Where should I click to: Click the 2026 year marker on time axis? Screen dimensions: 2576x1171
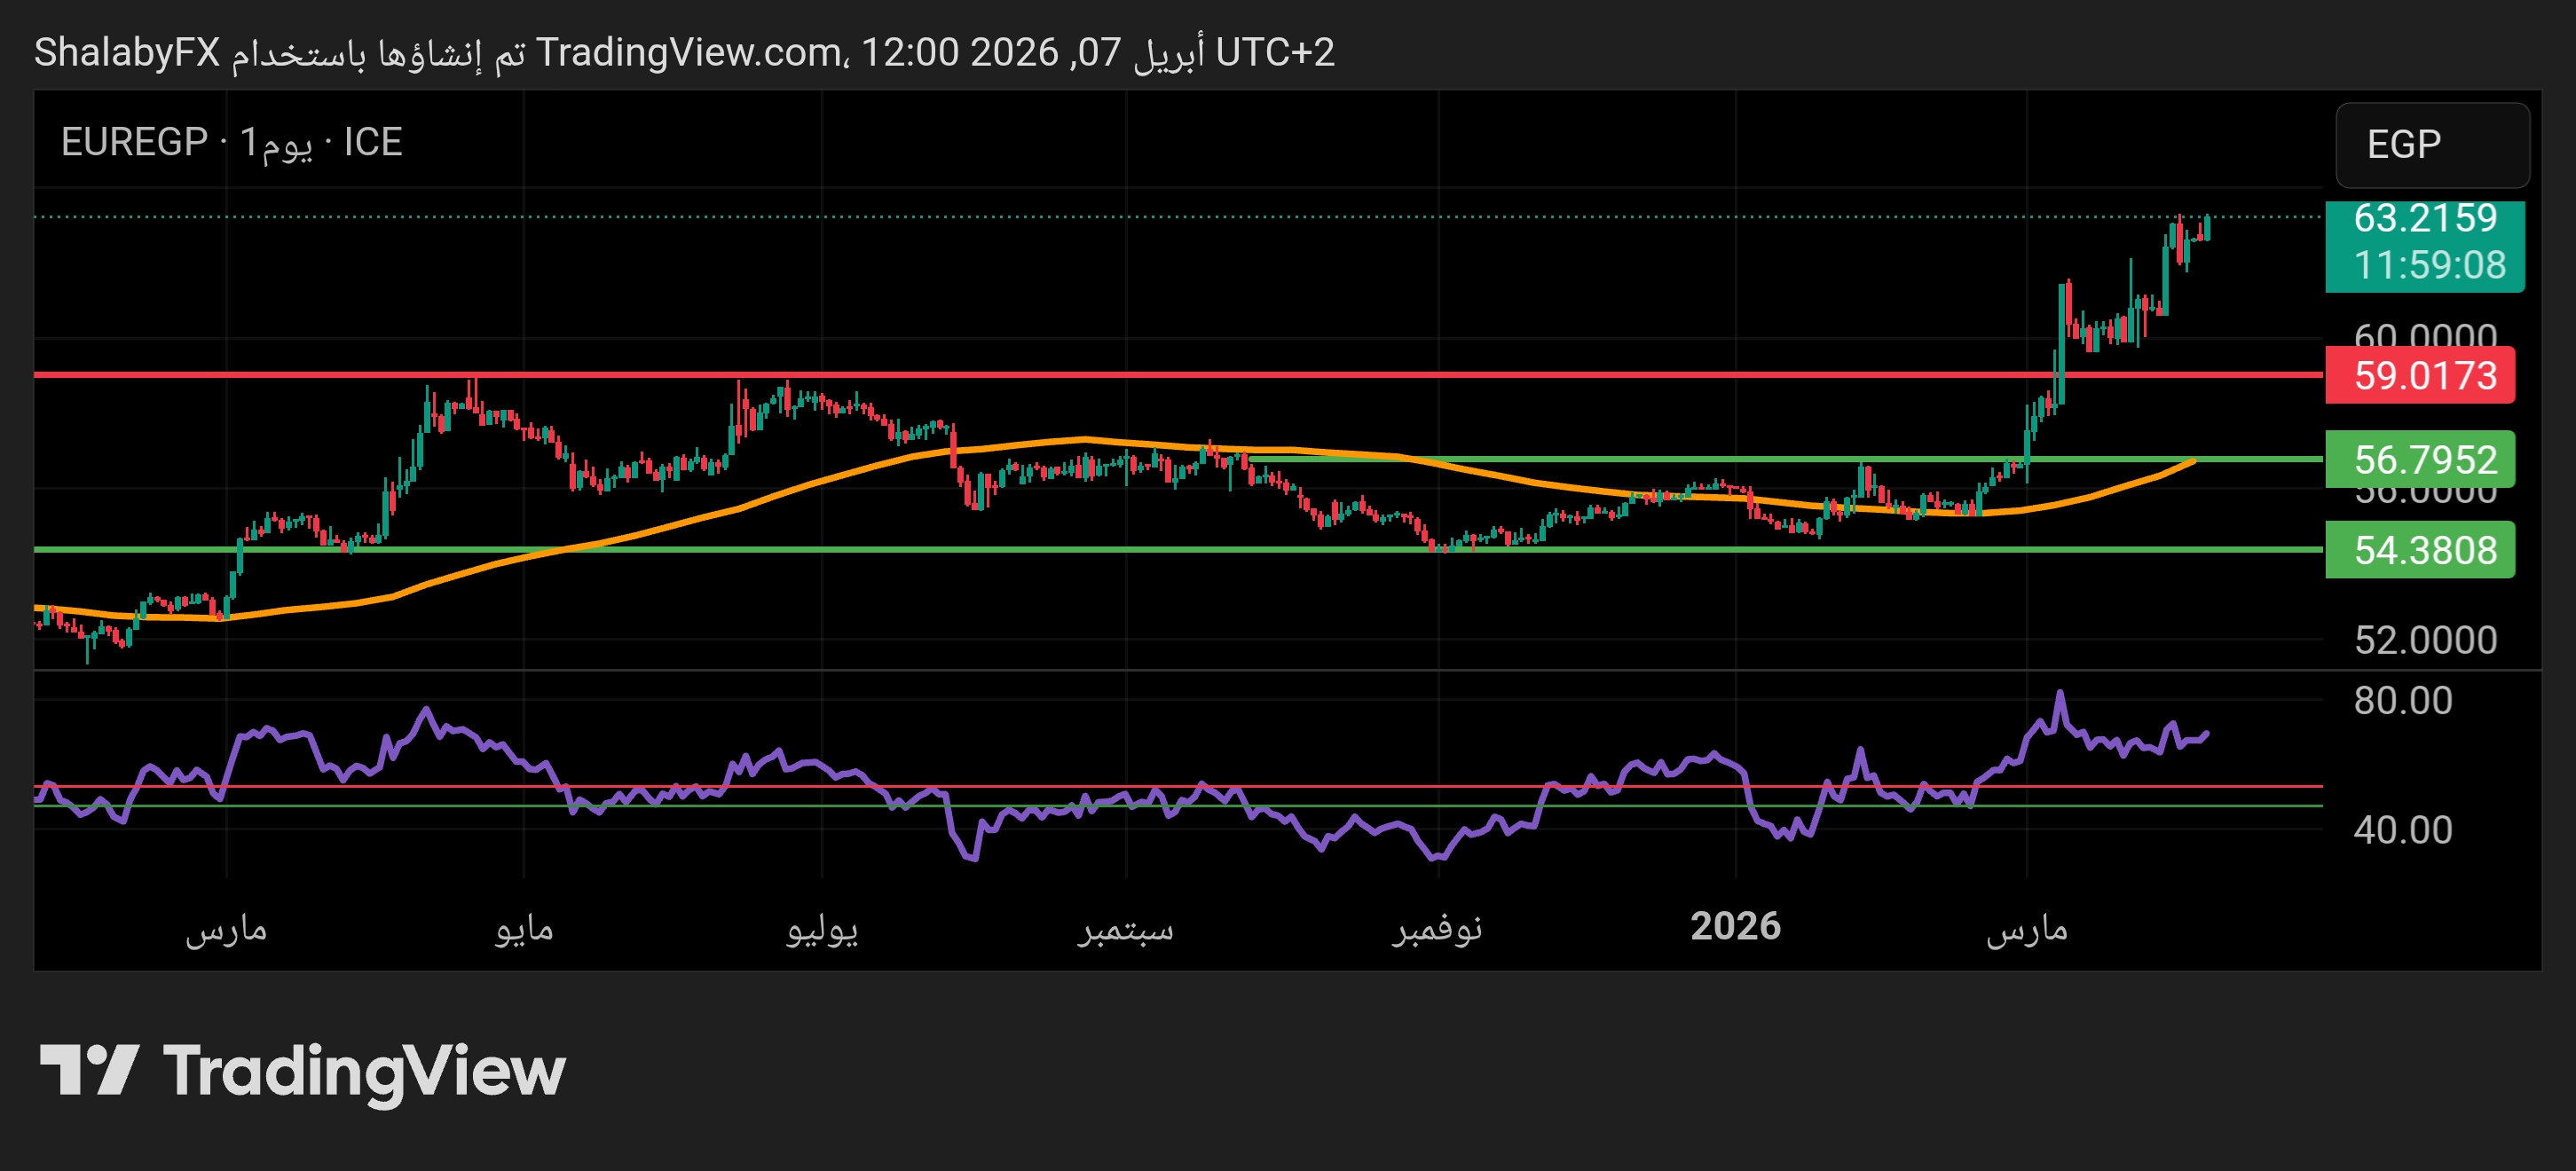pyautogui.click(x=1735, y=926)
